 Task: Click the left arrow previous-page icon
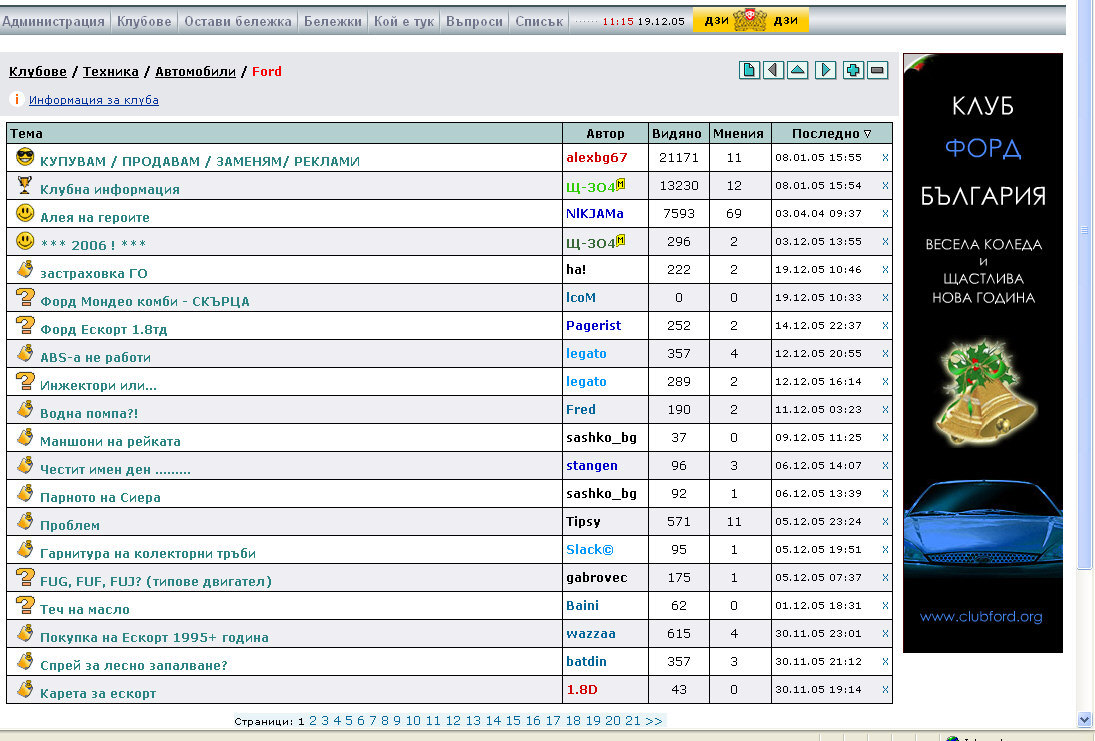click(x=773, y=70)
